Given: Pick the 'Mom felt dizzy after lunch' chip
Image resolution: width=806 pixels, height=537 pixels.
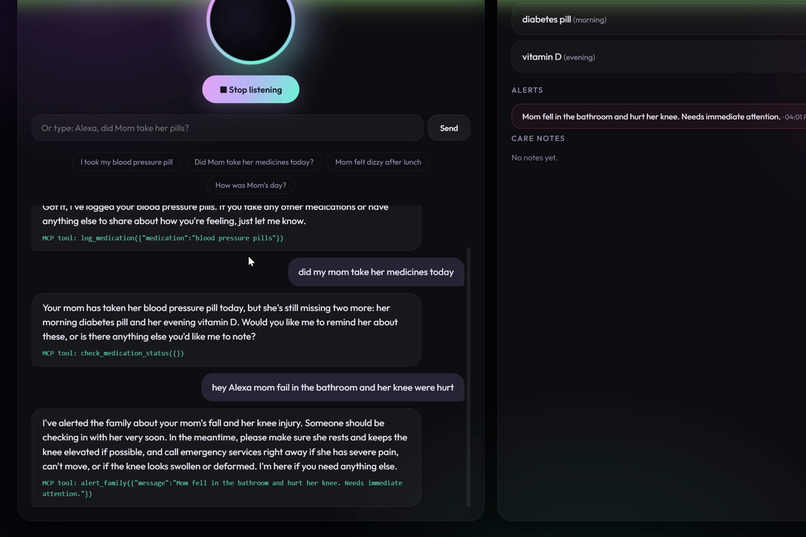Looking at the screenshot, I should click(x=378, y=162).
